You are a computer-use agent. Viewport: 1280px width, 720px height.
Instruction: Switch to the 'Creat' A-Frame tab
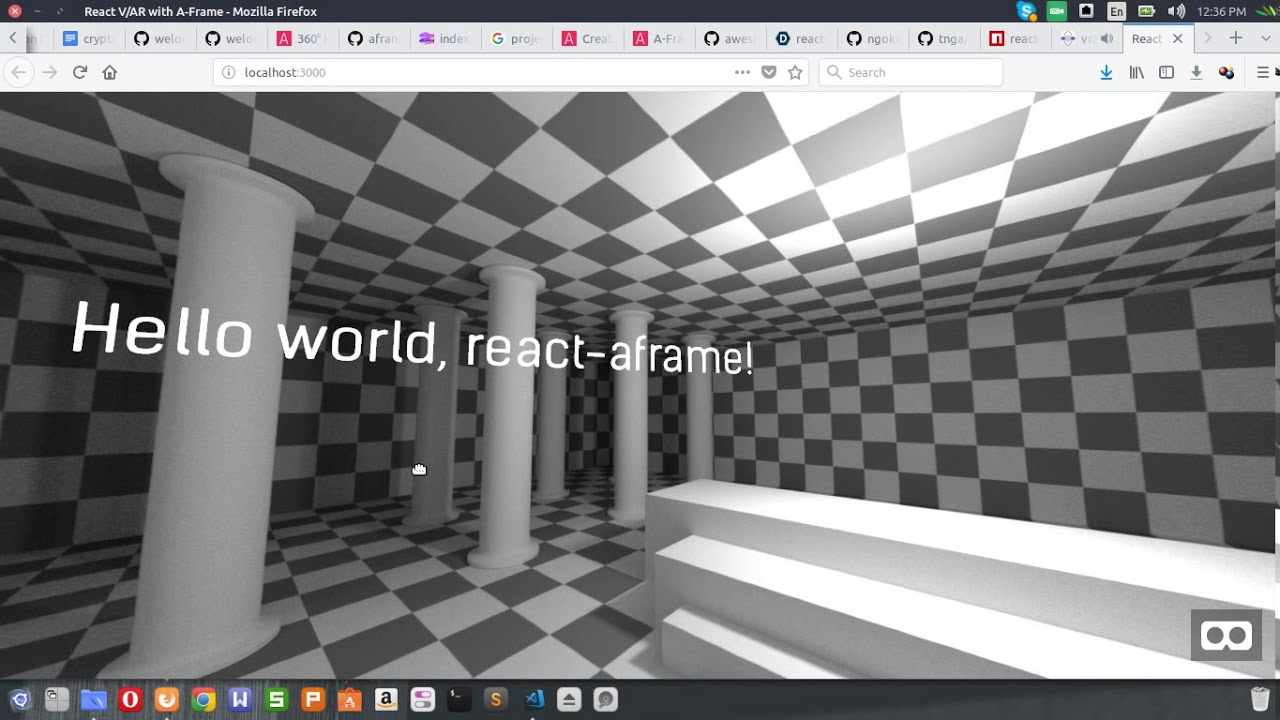click(x=588, y=39)
